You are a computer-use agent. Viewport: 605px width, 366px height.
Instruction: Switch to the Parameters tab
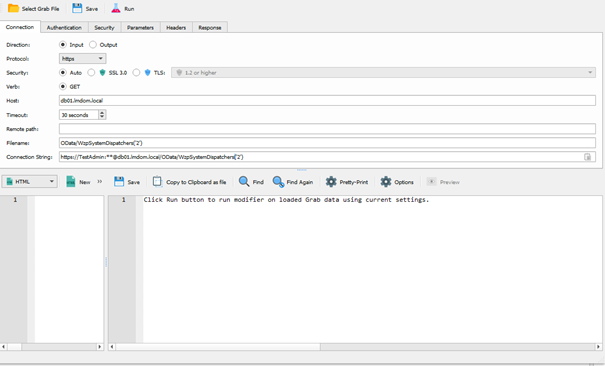pyautogui.click(x=140, y=27)
